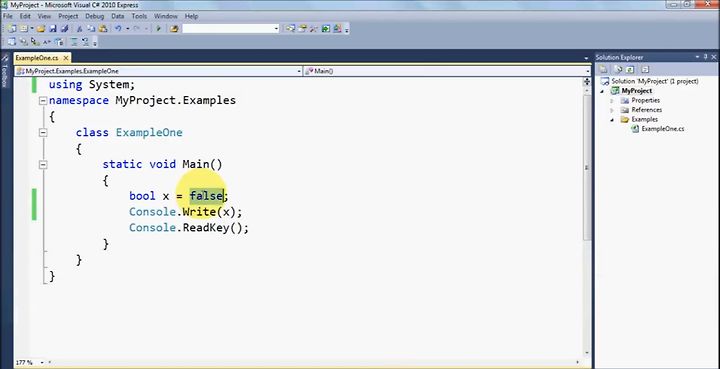The width and height of the screenshot is (720, 369).
Task: Save ExampleOne.cs with the Save icon
Action: click(x=53, y=28)
